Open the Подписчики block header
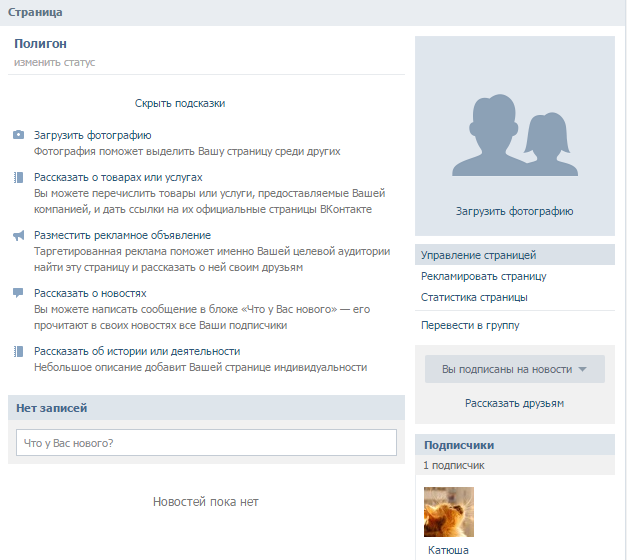This screenshot has width=633, height=560. pos(515,445)
